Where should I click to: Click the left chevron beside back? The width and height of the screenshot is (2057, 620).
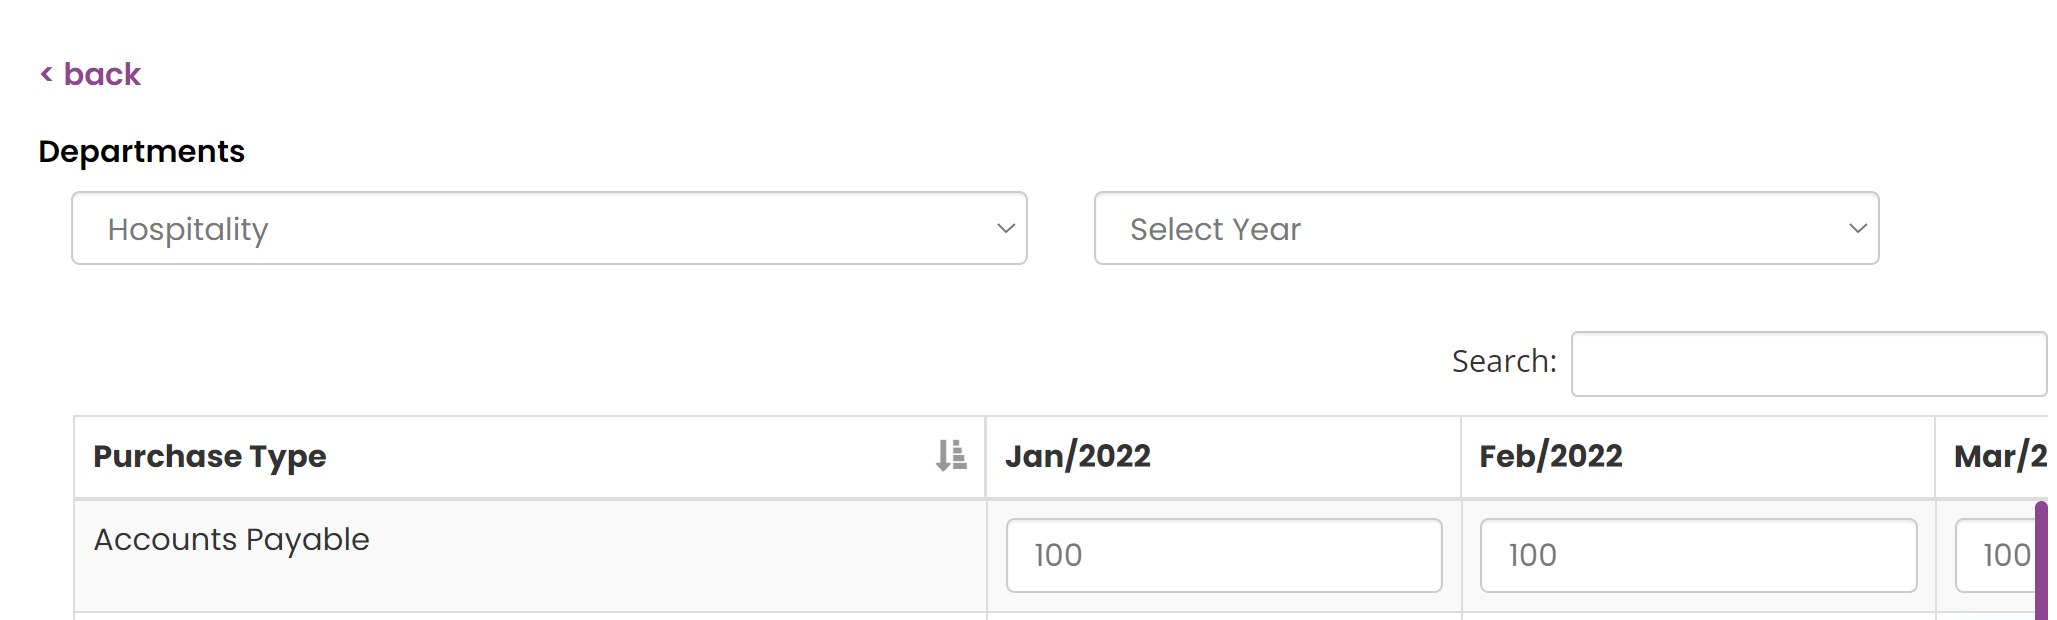[x=46, y=74]
